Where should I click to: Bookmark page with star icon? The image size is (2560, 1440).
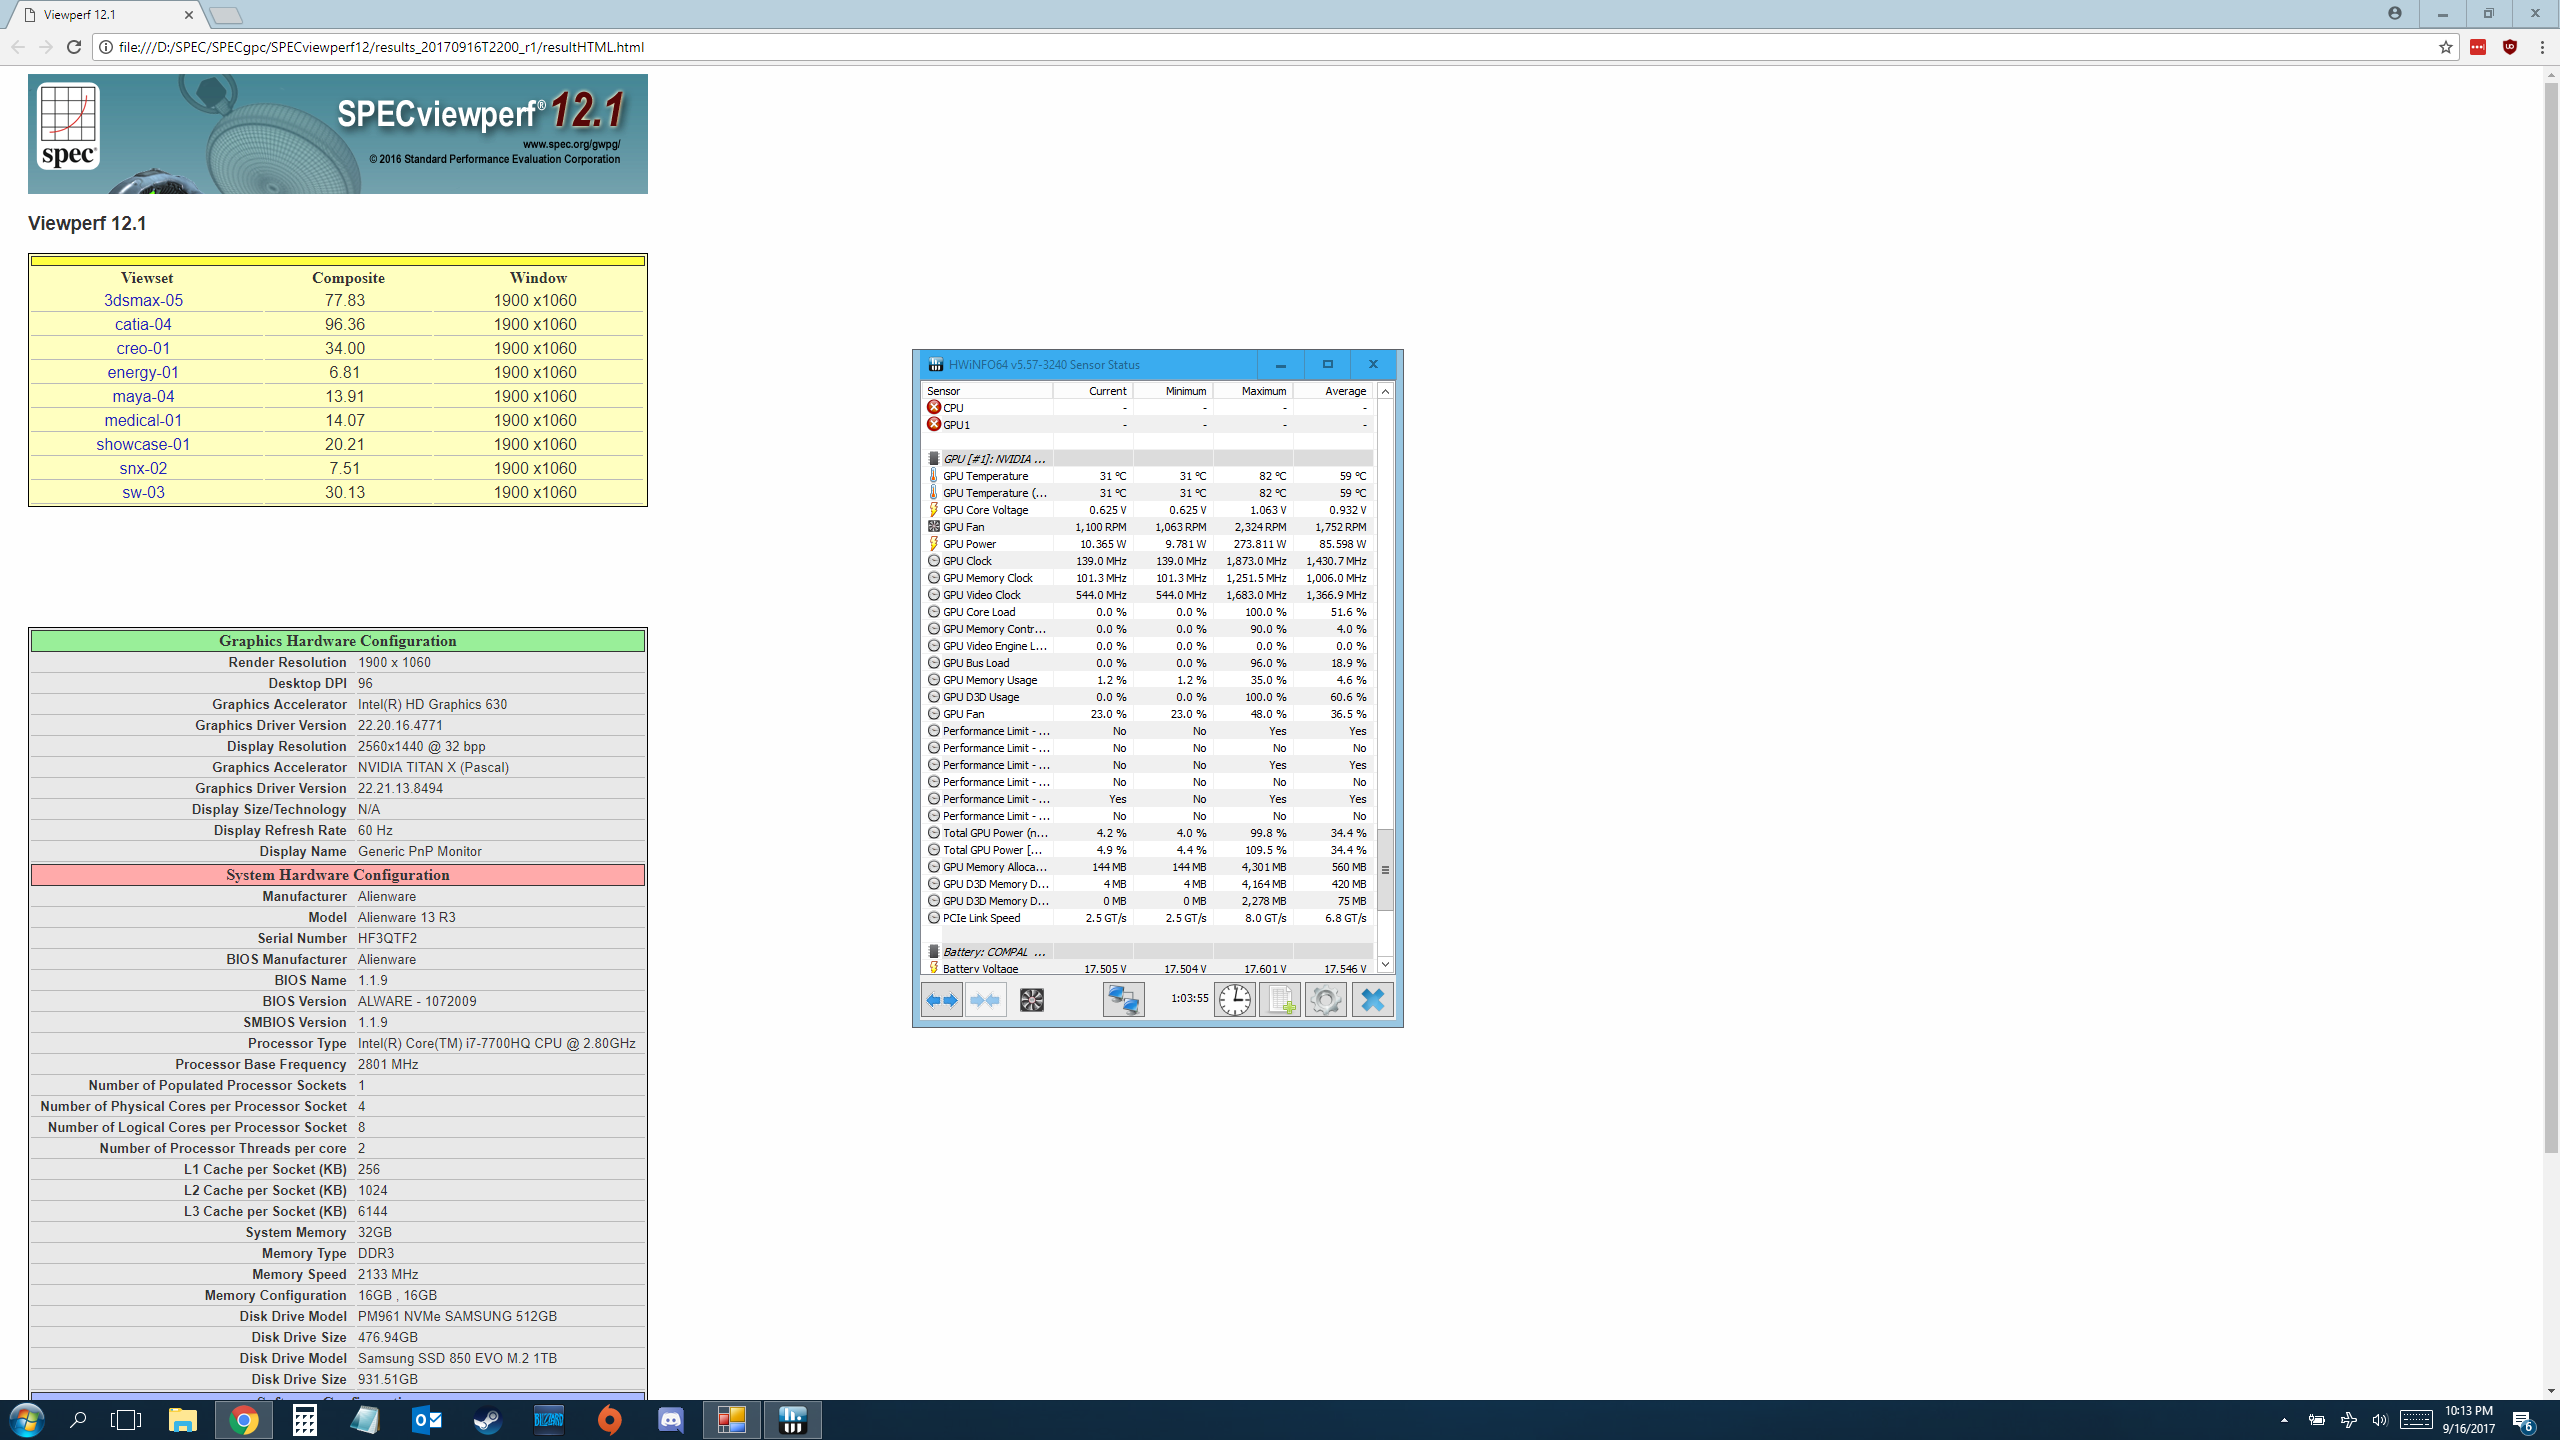2445,47
